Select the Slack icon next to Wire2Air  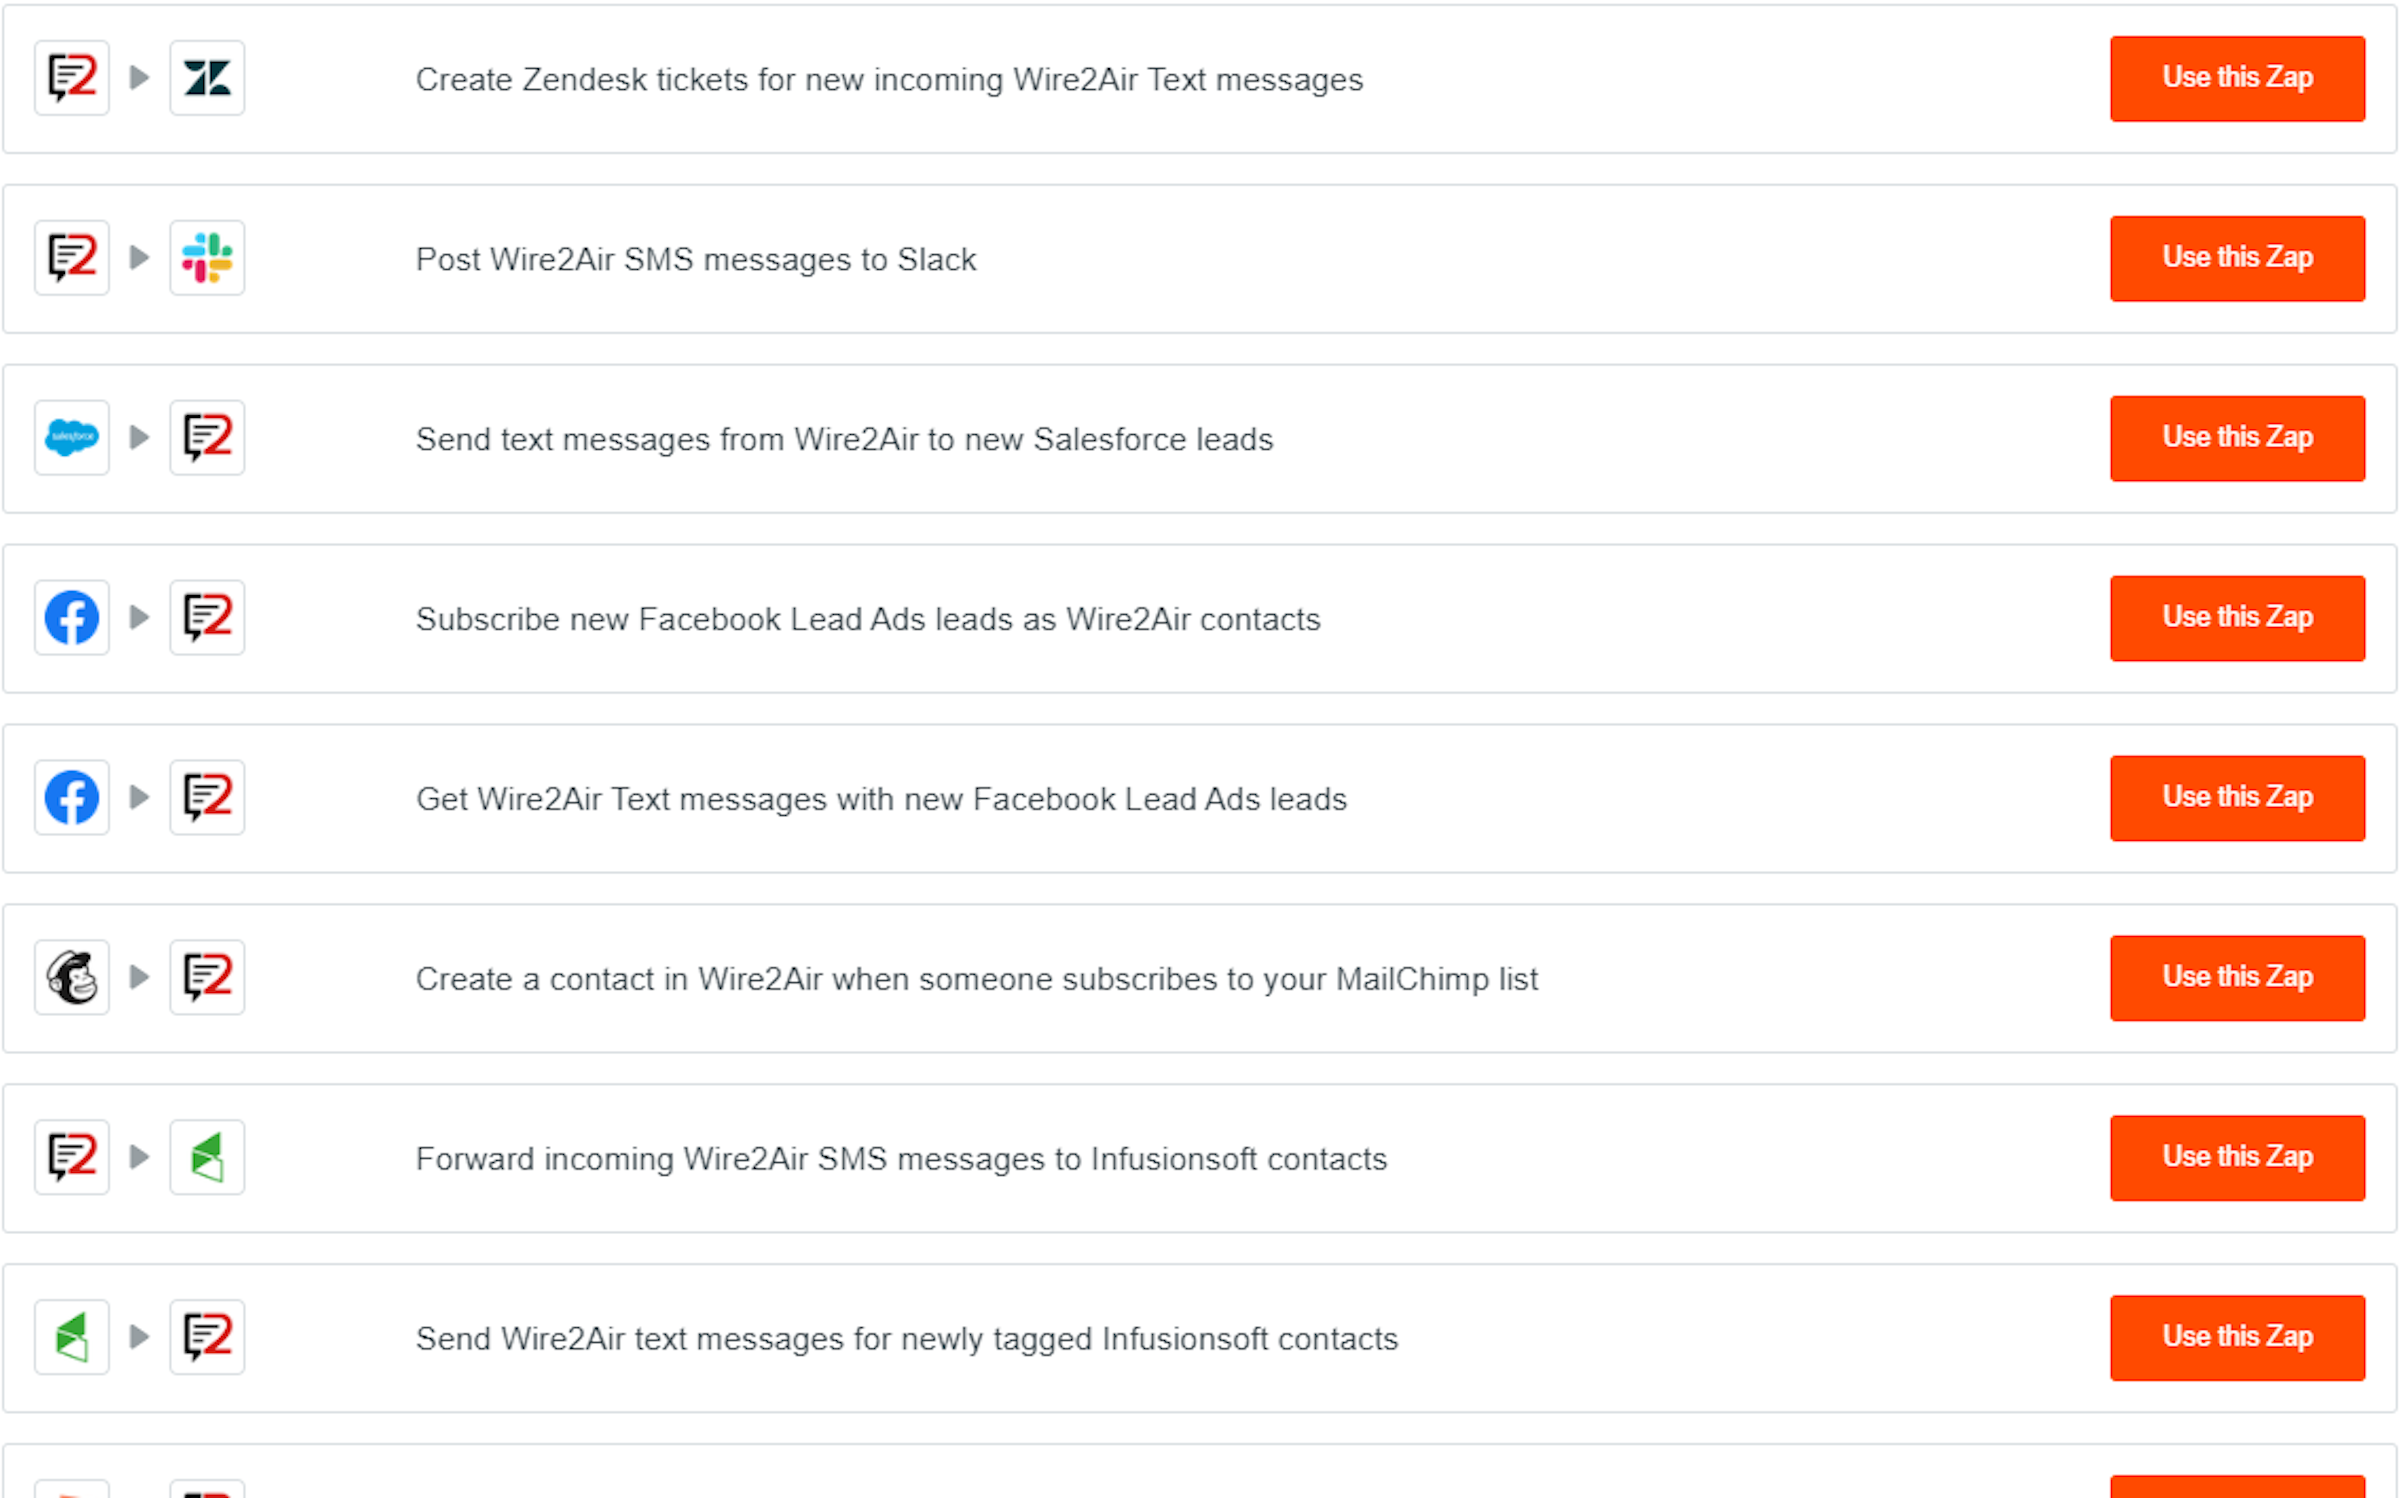click(207, 258)
